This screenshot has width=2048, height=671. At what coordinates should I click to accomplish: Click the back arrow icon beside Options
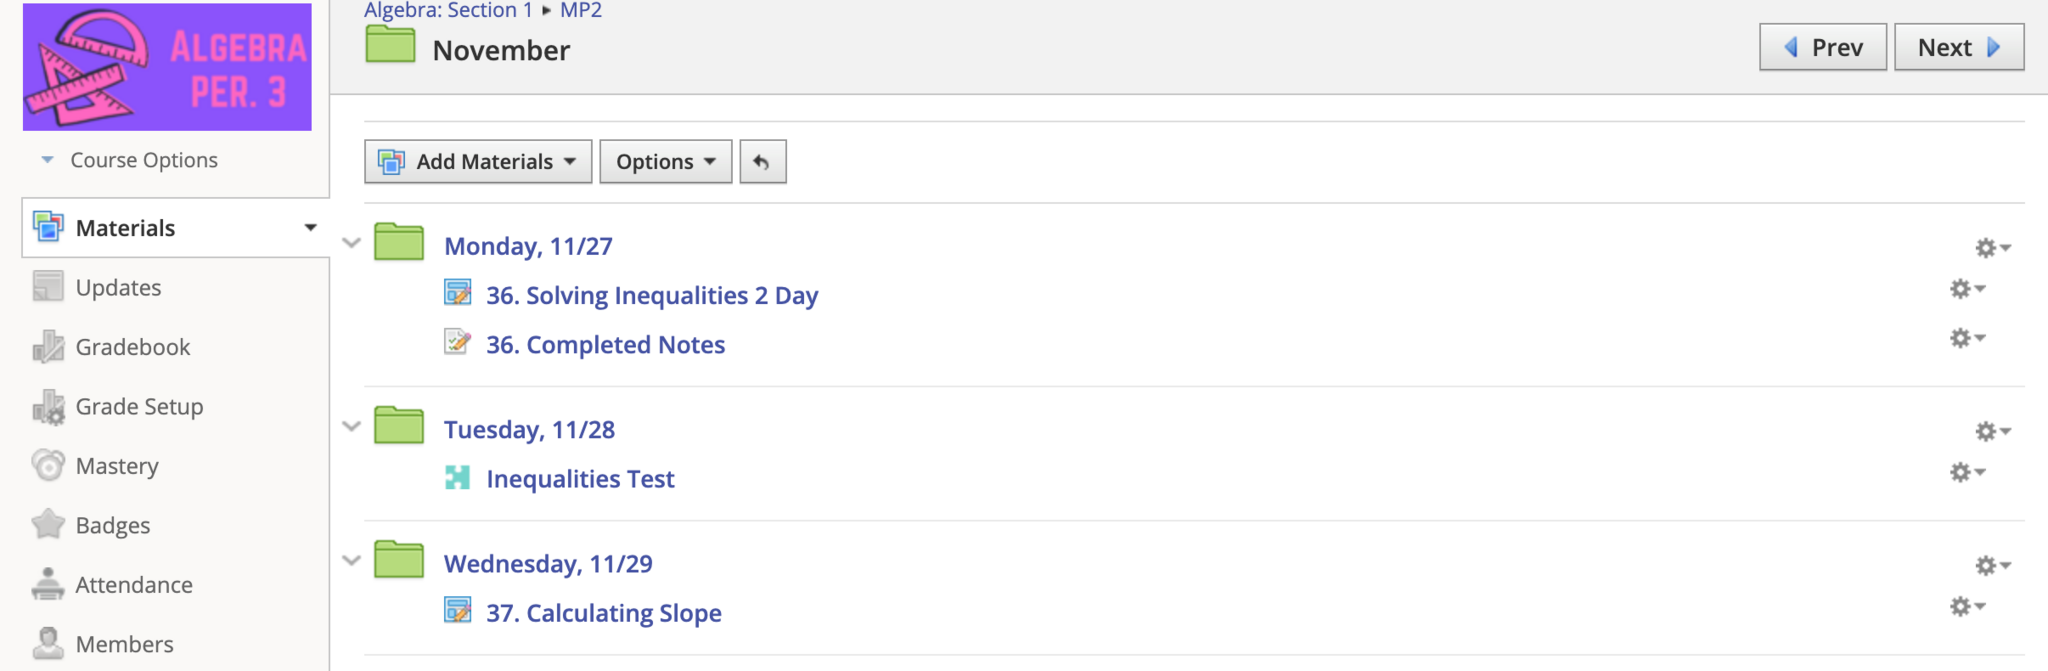pos(762,162)
